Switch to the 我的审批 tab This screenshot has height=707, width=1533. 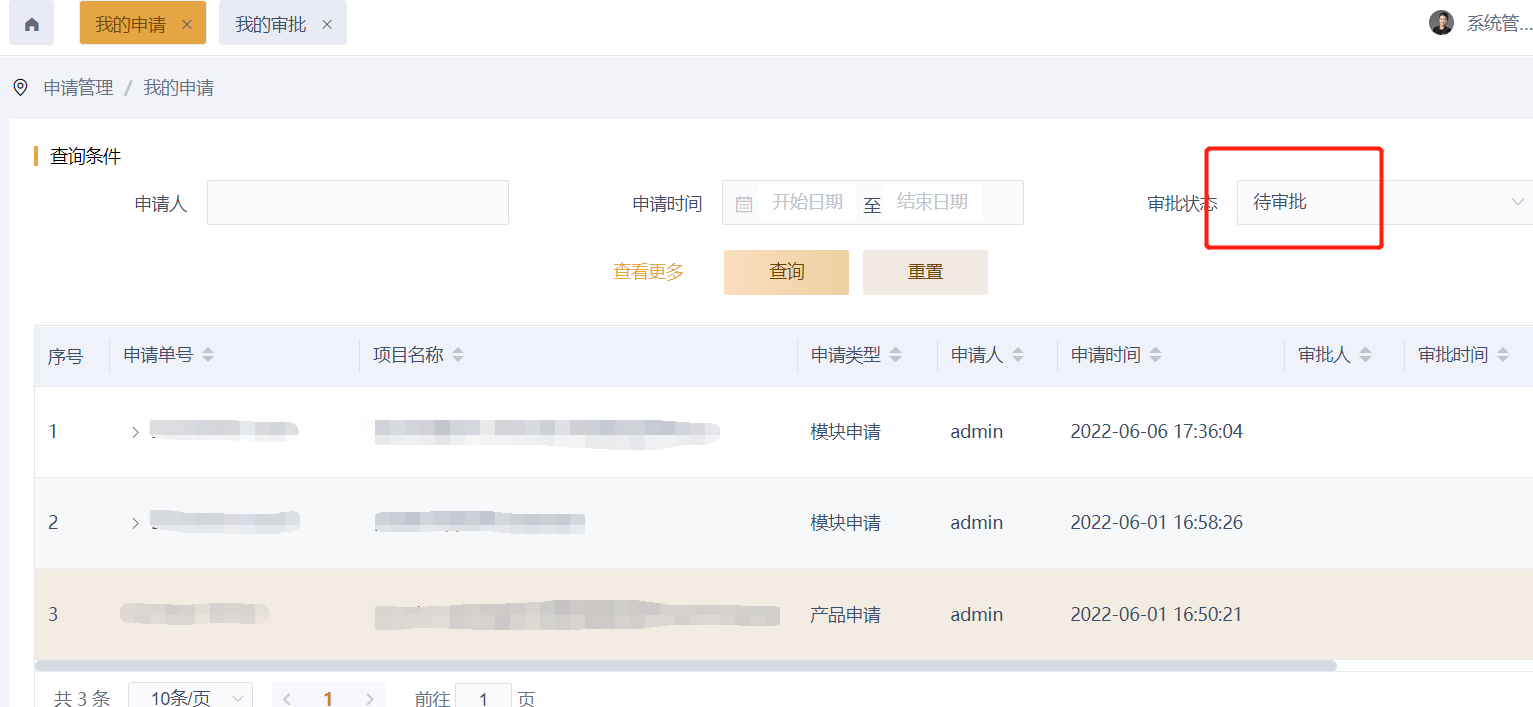click(270, 25)
